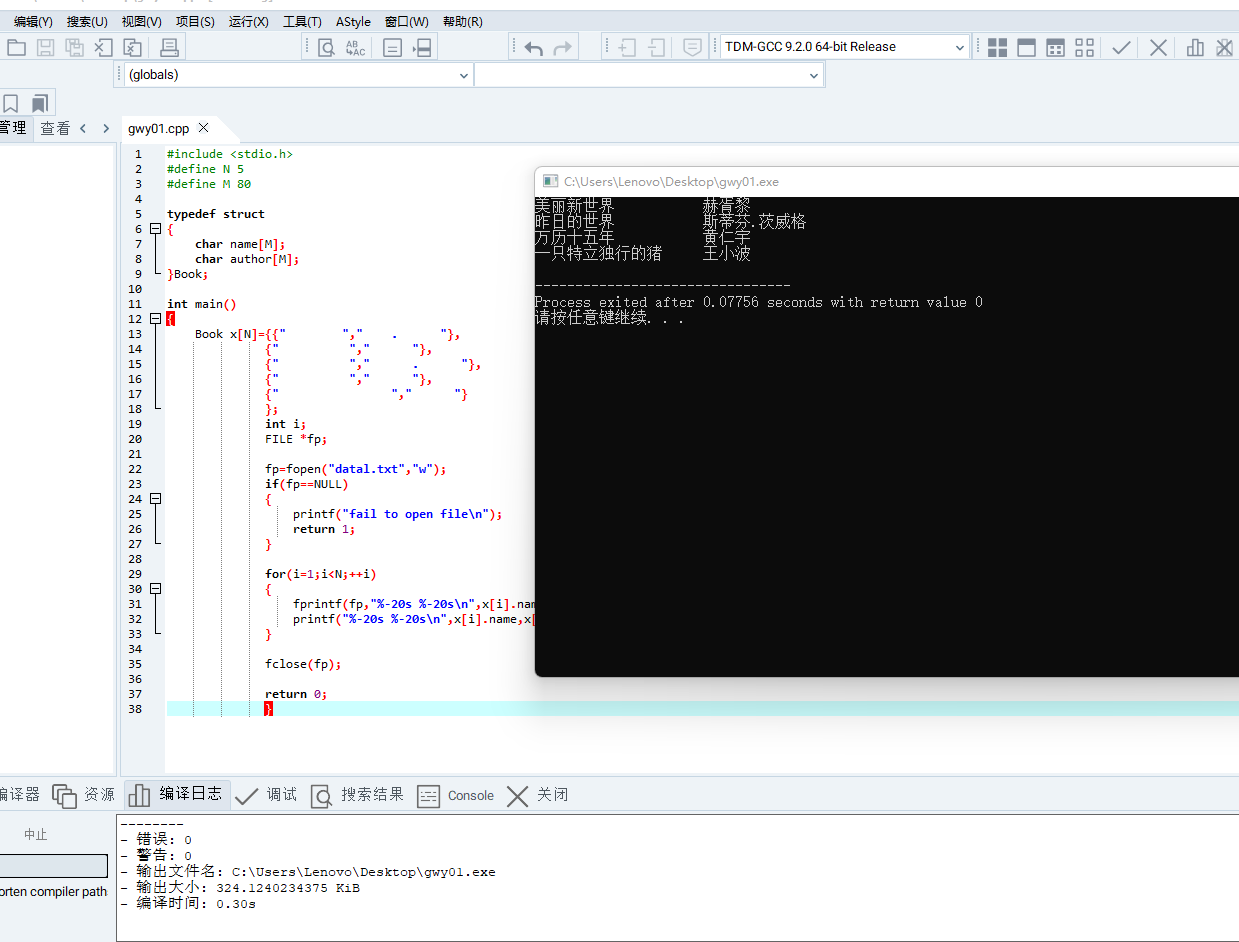Screen dimensions: 1239x942
Task: Click the 中止 abort button
Action: 36,834
